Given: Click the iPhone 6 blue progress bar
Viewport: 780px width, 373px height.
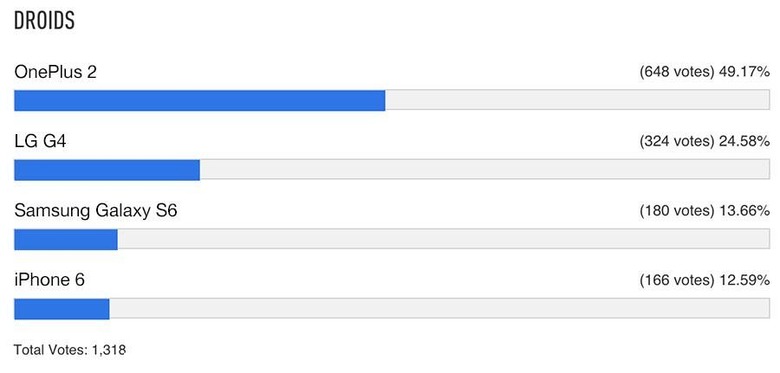Looking at the screenshot, I should (62, 309).
